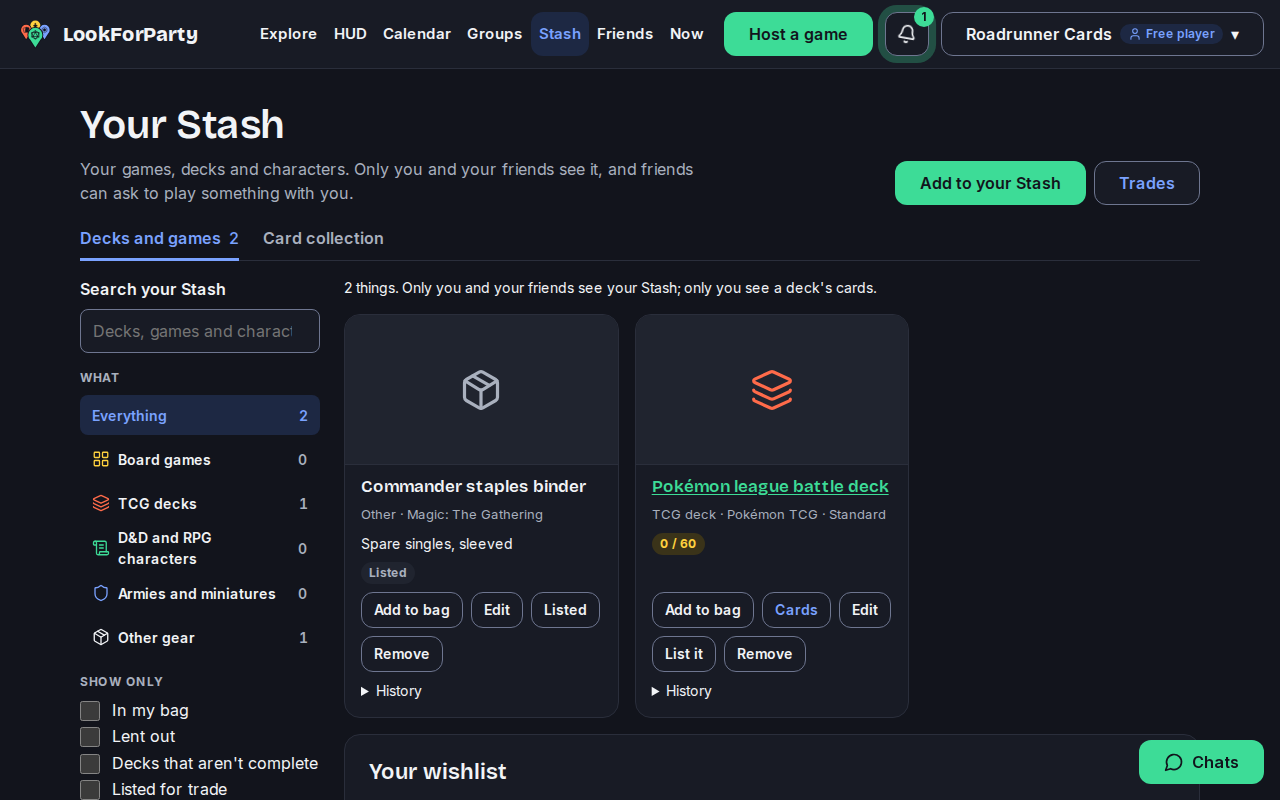Click the orange stack icon on Pokémon deck card
1280x800 pixels.
click(772, 390)
